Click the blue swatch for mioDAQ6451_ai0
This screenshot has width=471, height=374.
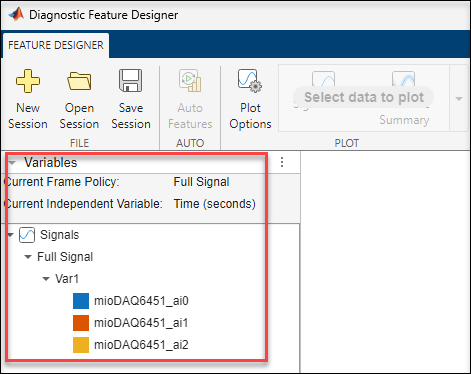pos(81,301)
